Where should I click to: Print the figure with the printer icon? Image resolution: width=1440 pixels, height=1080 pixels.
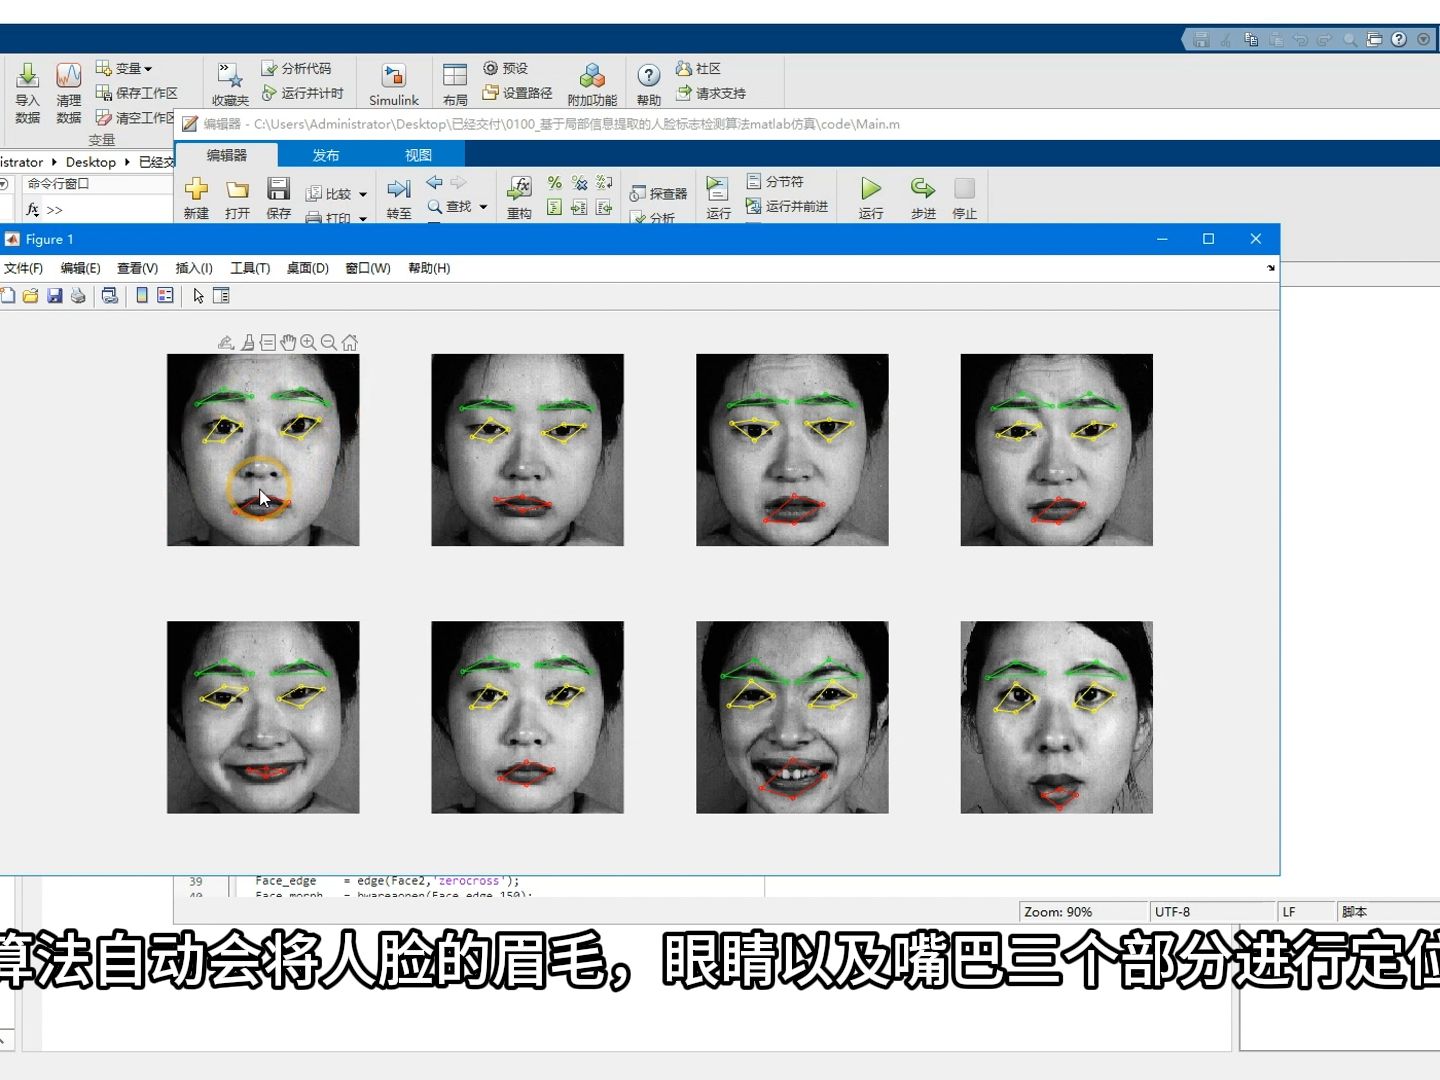79,296
